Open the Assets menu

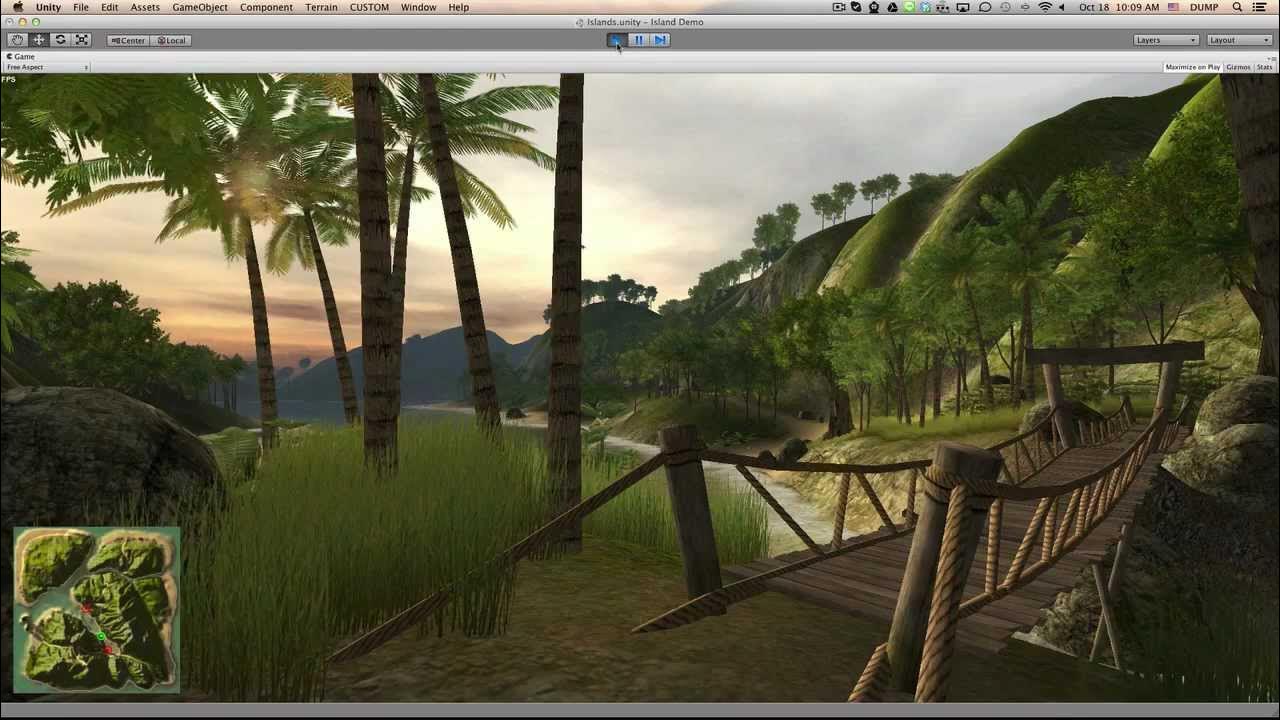coord(145,7)
